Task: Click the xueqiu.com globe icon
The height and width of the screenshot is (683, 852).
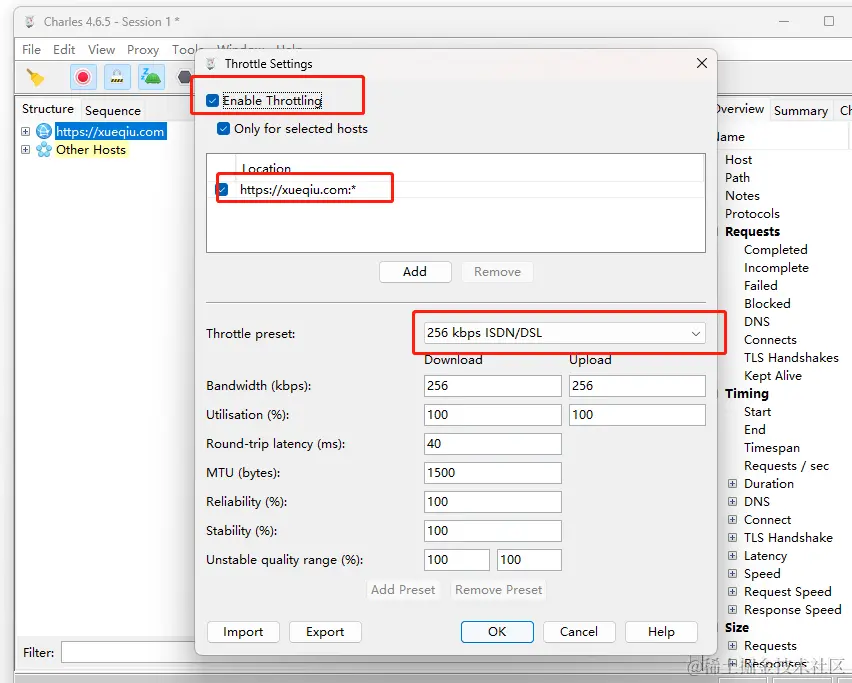Action: [44, 131]
